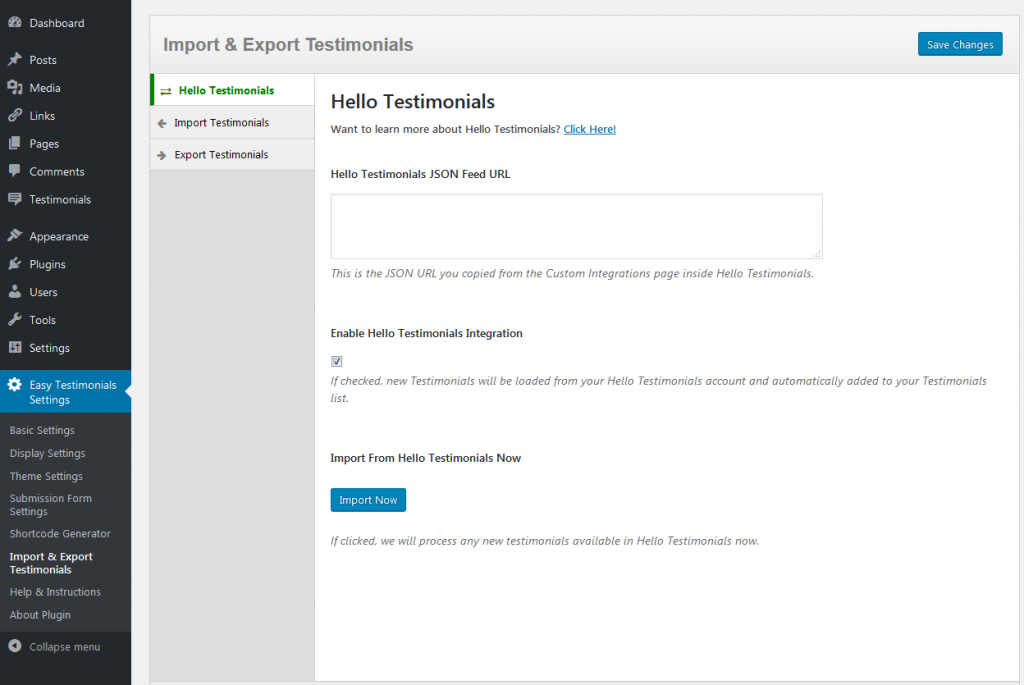
Task: Click the Dashboard gauge icon
Action: point(15,23)
